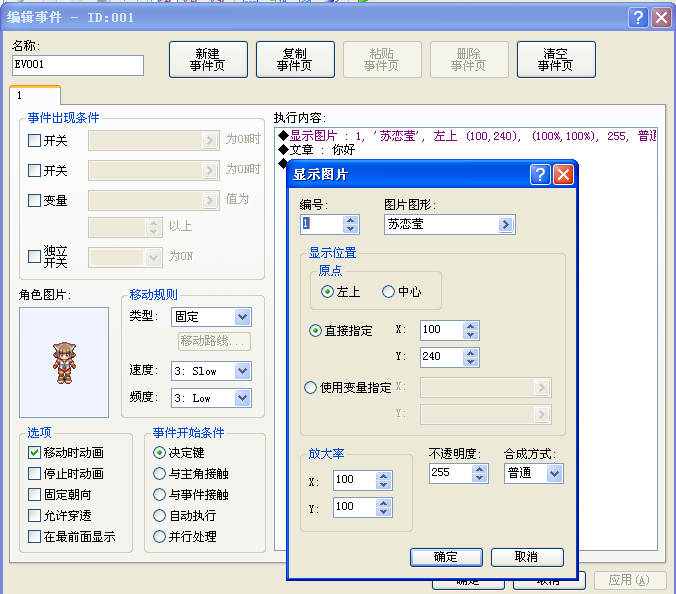Screen dimensions: 676x594
Task: Toggle the 在最前面显示 checkbox
Action: coord(34,537)
